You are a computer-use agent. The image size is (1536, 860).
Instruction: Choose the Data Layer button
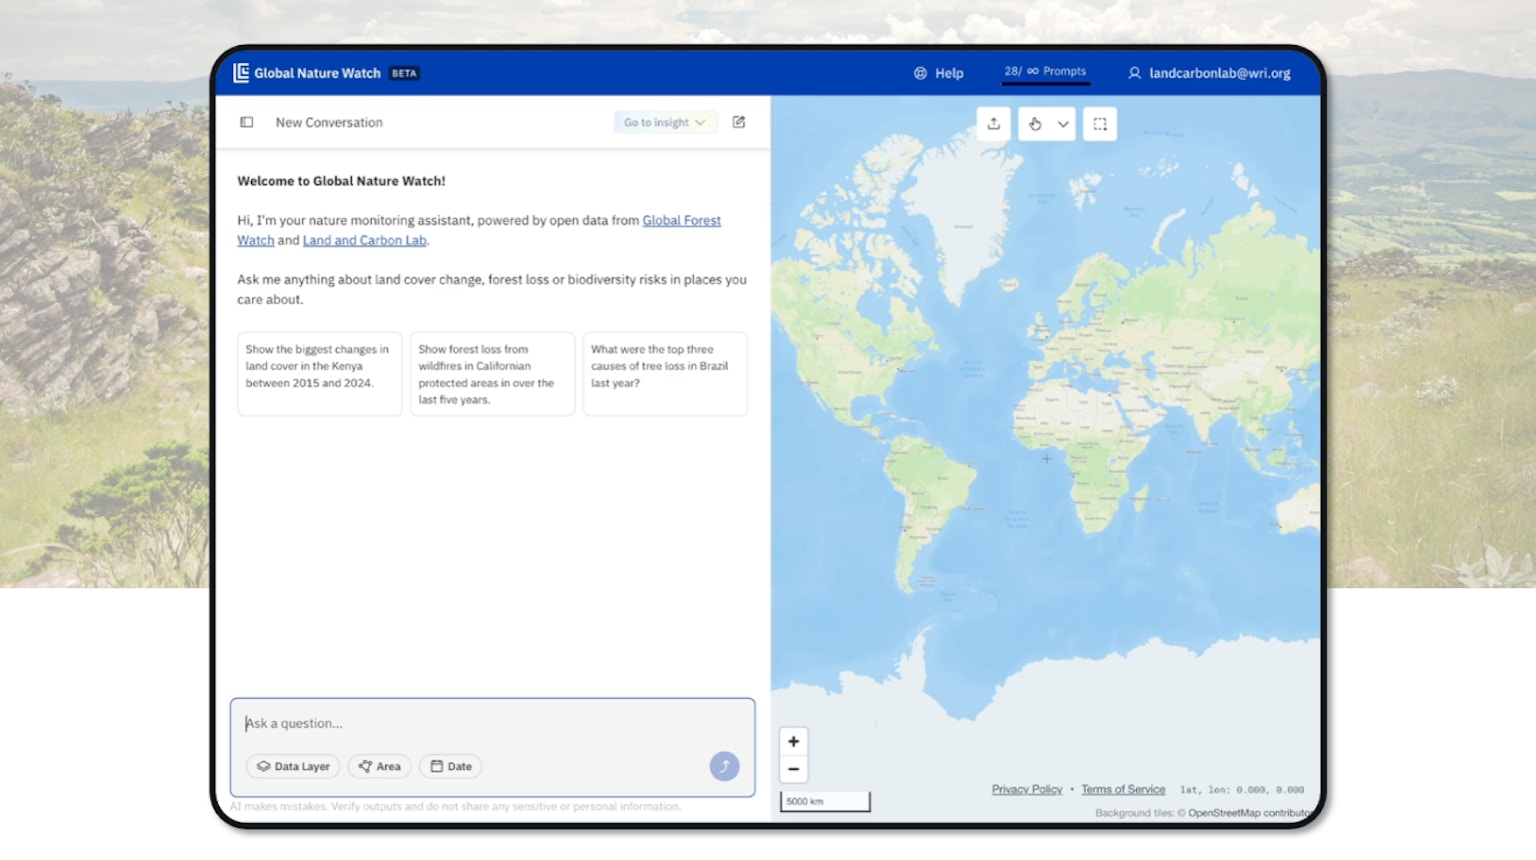pos(293,766)
